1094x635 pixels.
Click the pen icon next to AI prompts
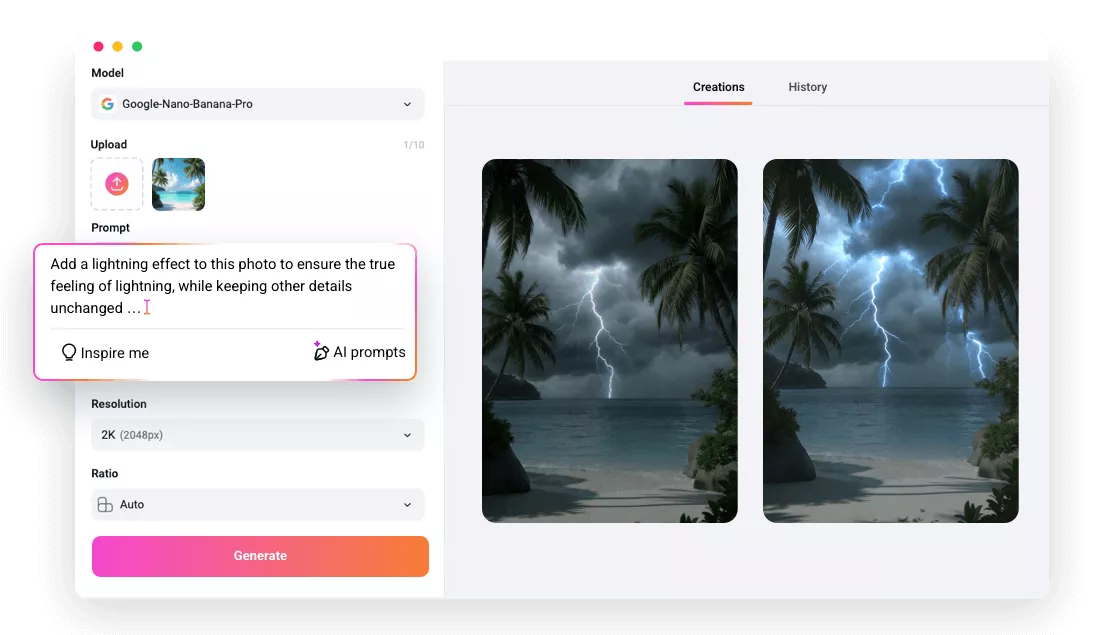tap(320, 351)
